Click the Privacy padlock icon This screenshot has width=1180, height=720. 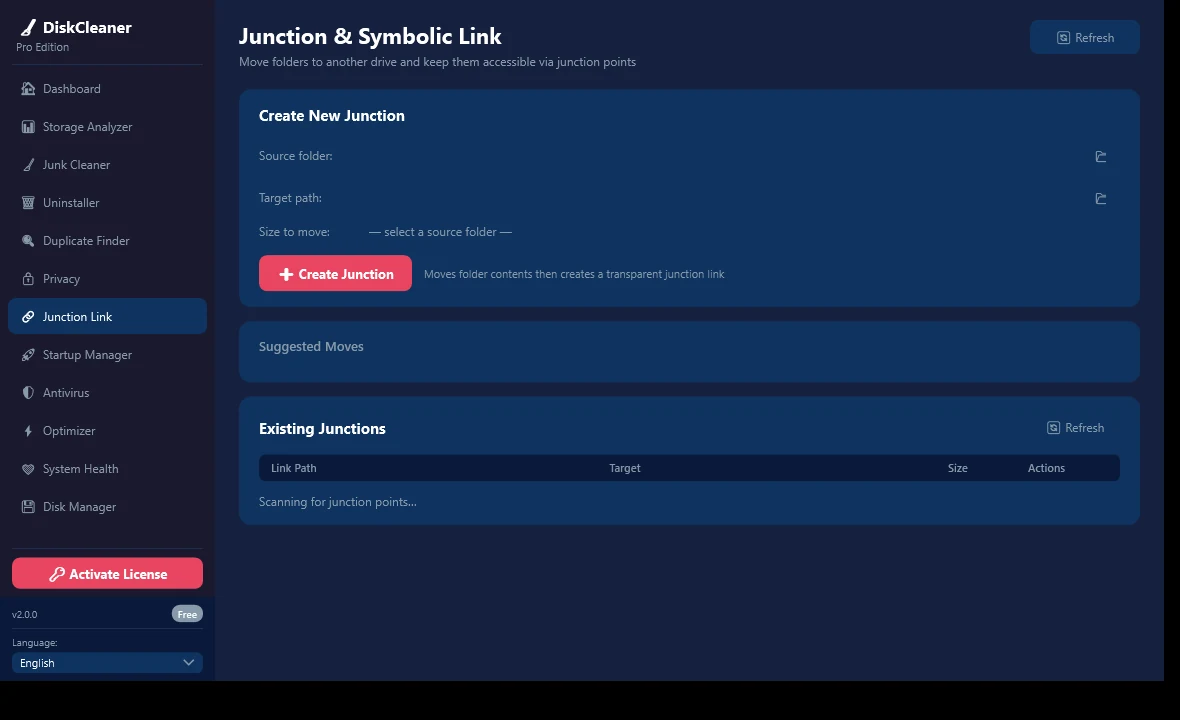coord(28,278)
